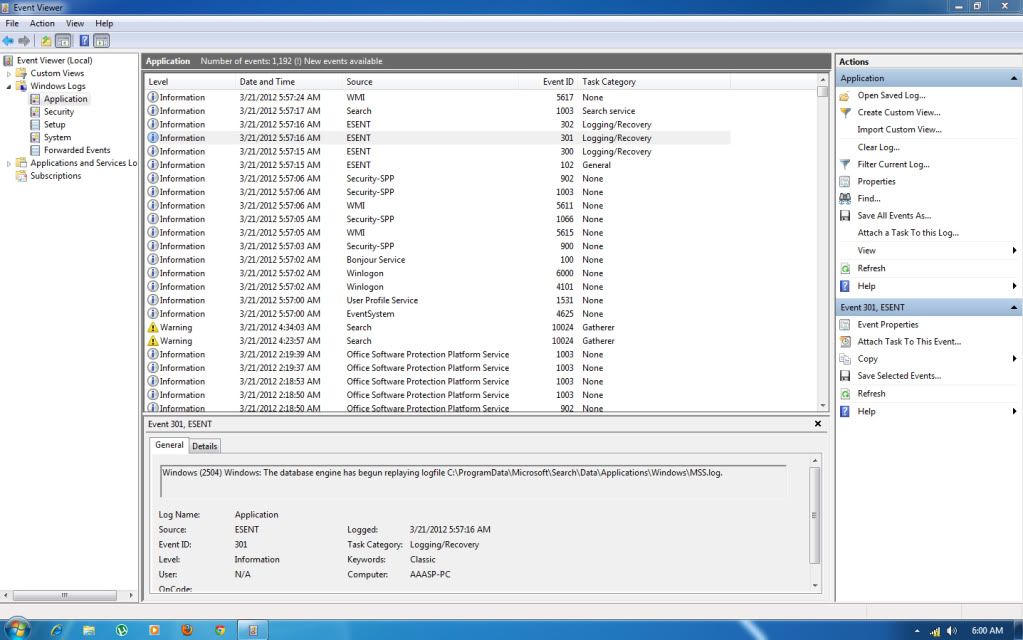Open the View menu in menu bar
1023x640 pixels.
pos(75,23)
